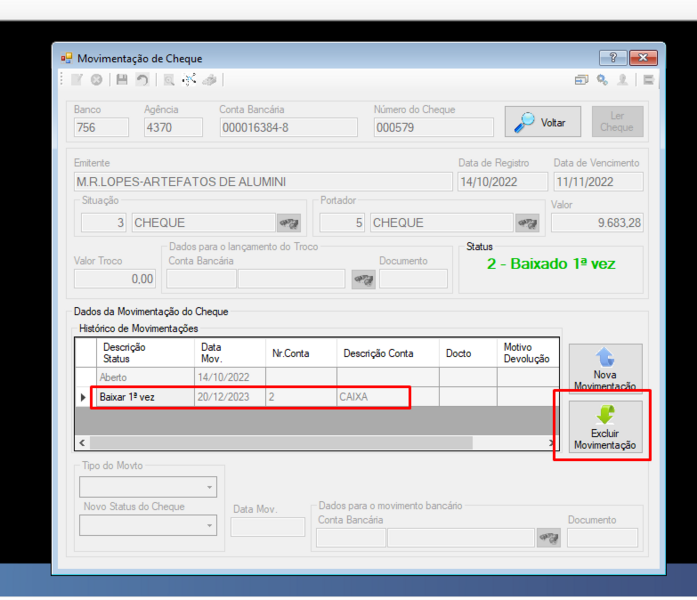Click the printer toolbar icon

(x=209, y=80)
